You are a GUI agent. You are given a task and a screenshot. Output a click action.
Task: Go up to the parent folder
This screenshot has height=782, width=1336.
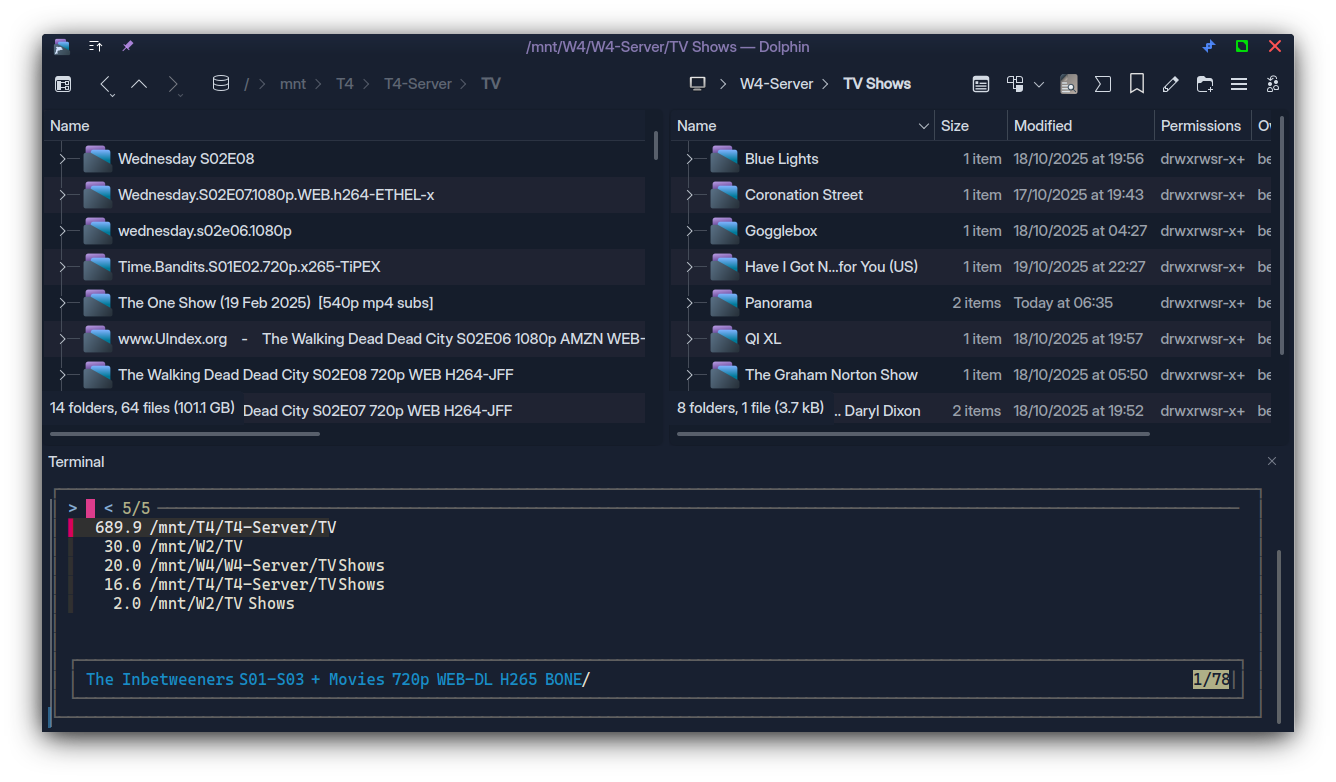pyautogui.click(x=139, y=84)
